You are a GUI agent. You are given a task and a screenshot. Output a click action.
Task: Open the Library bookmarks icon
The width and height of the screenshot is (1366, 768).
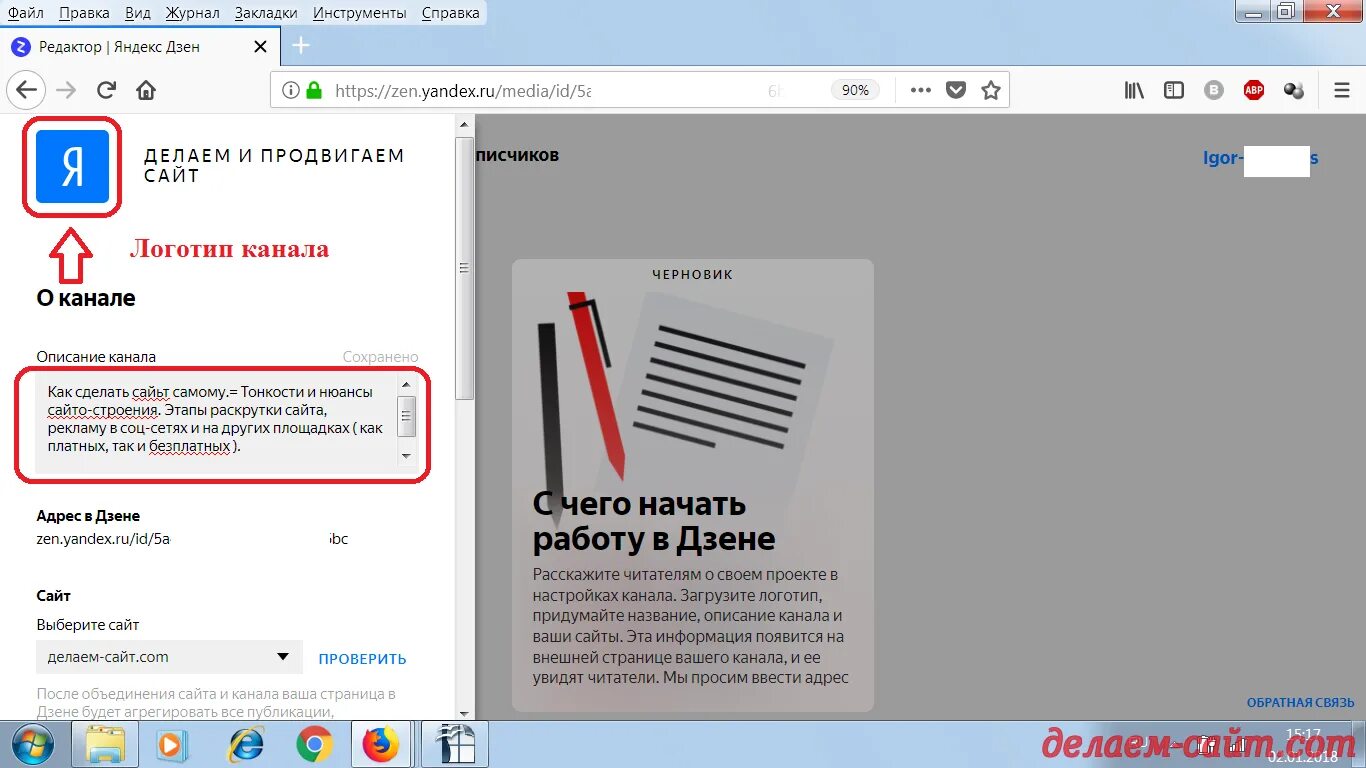[1134, 90]
